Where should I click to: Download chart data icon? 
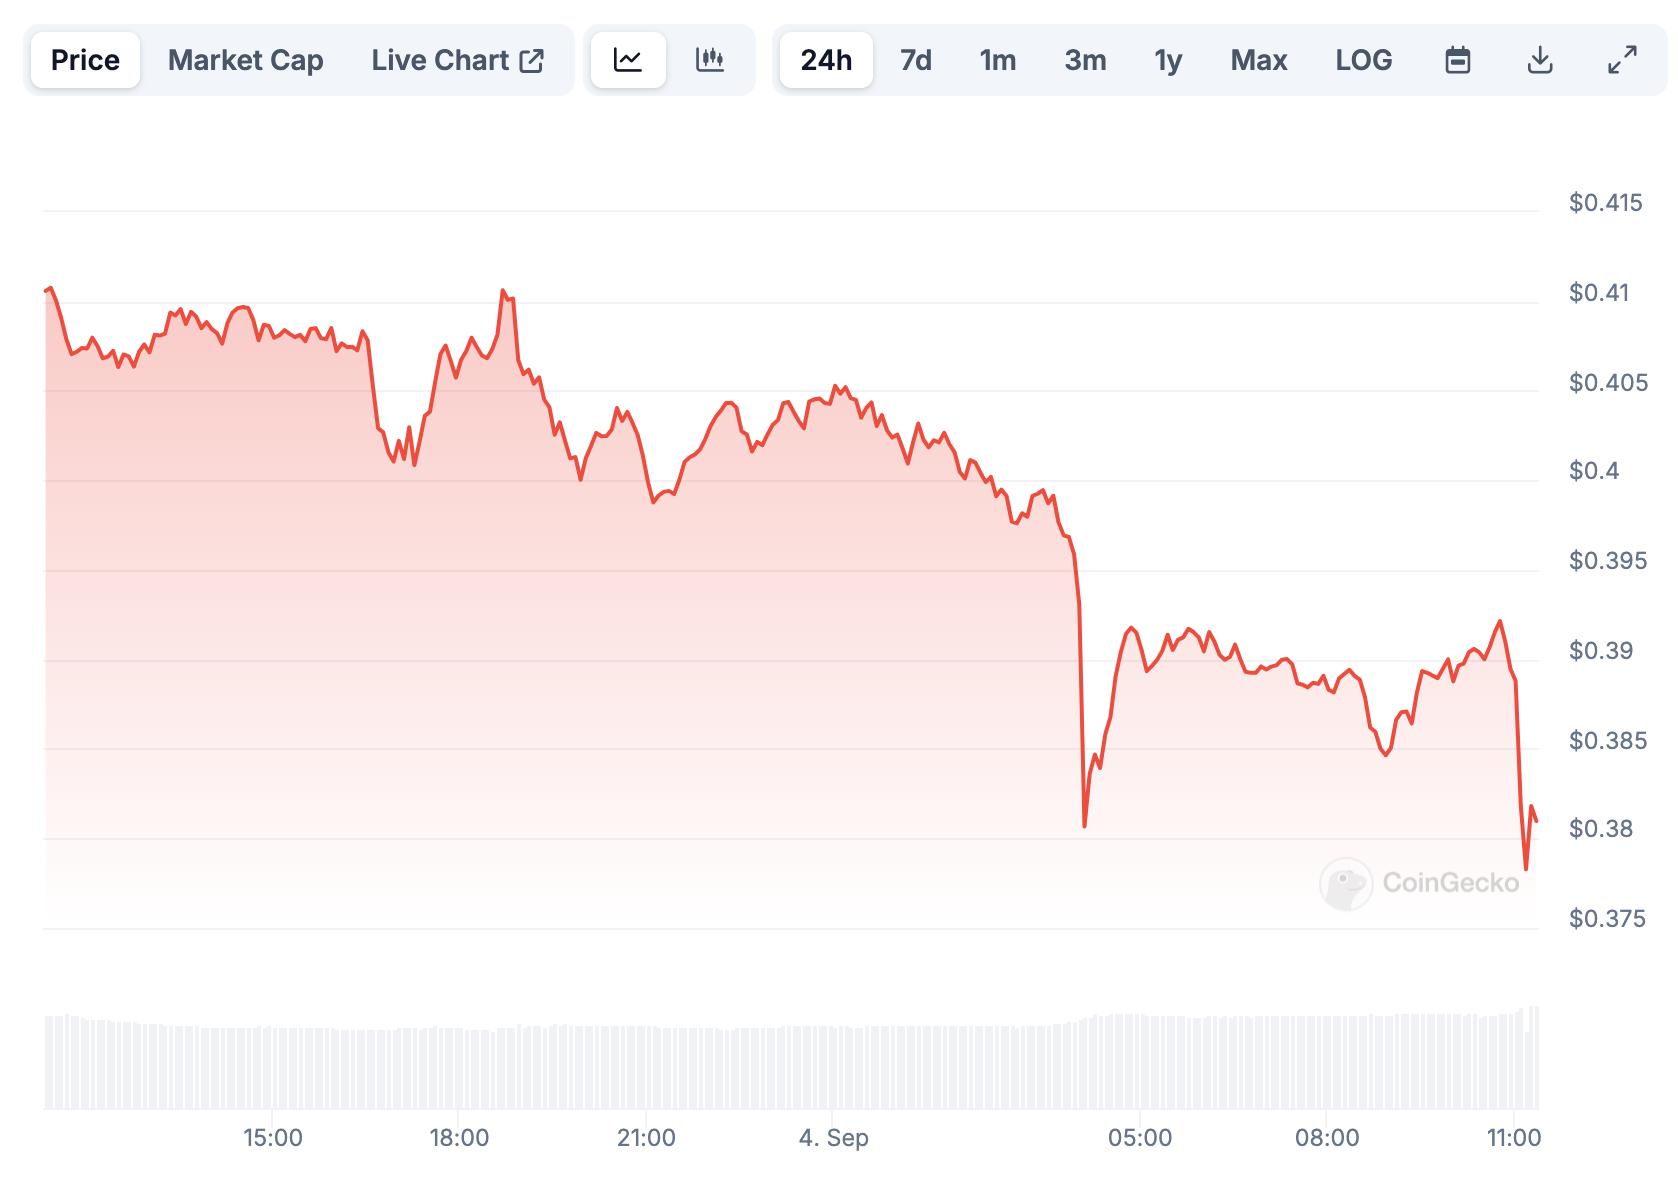tap(1540, 60)
